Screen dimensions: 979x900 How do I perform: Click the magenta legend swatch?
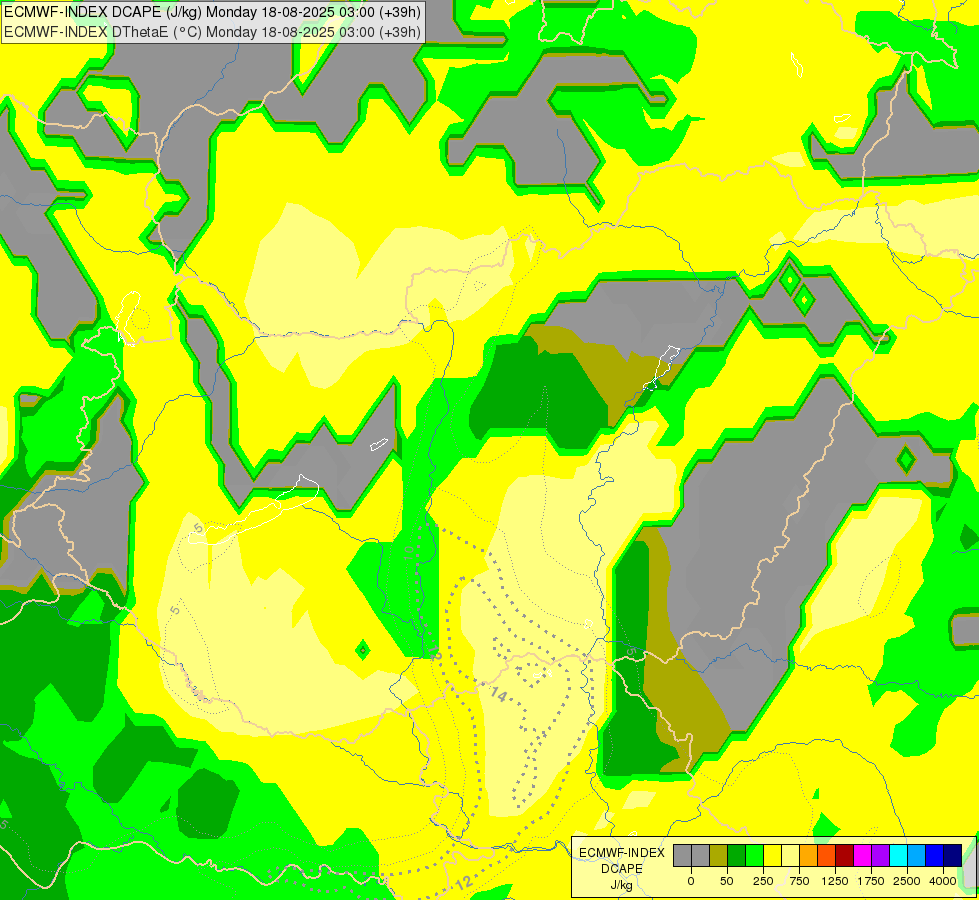(862, 855)
